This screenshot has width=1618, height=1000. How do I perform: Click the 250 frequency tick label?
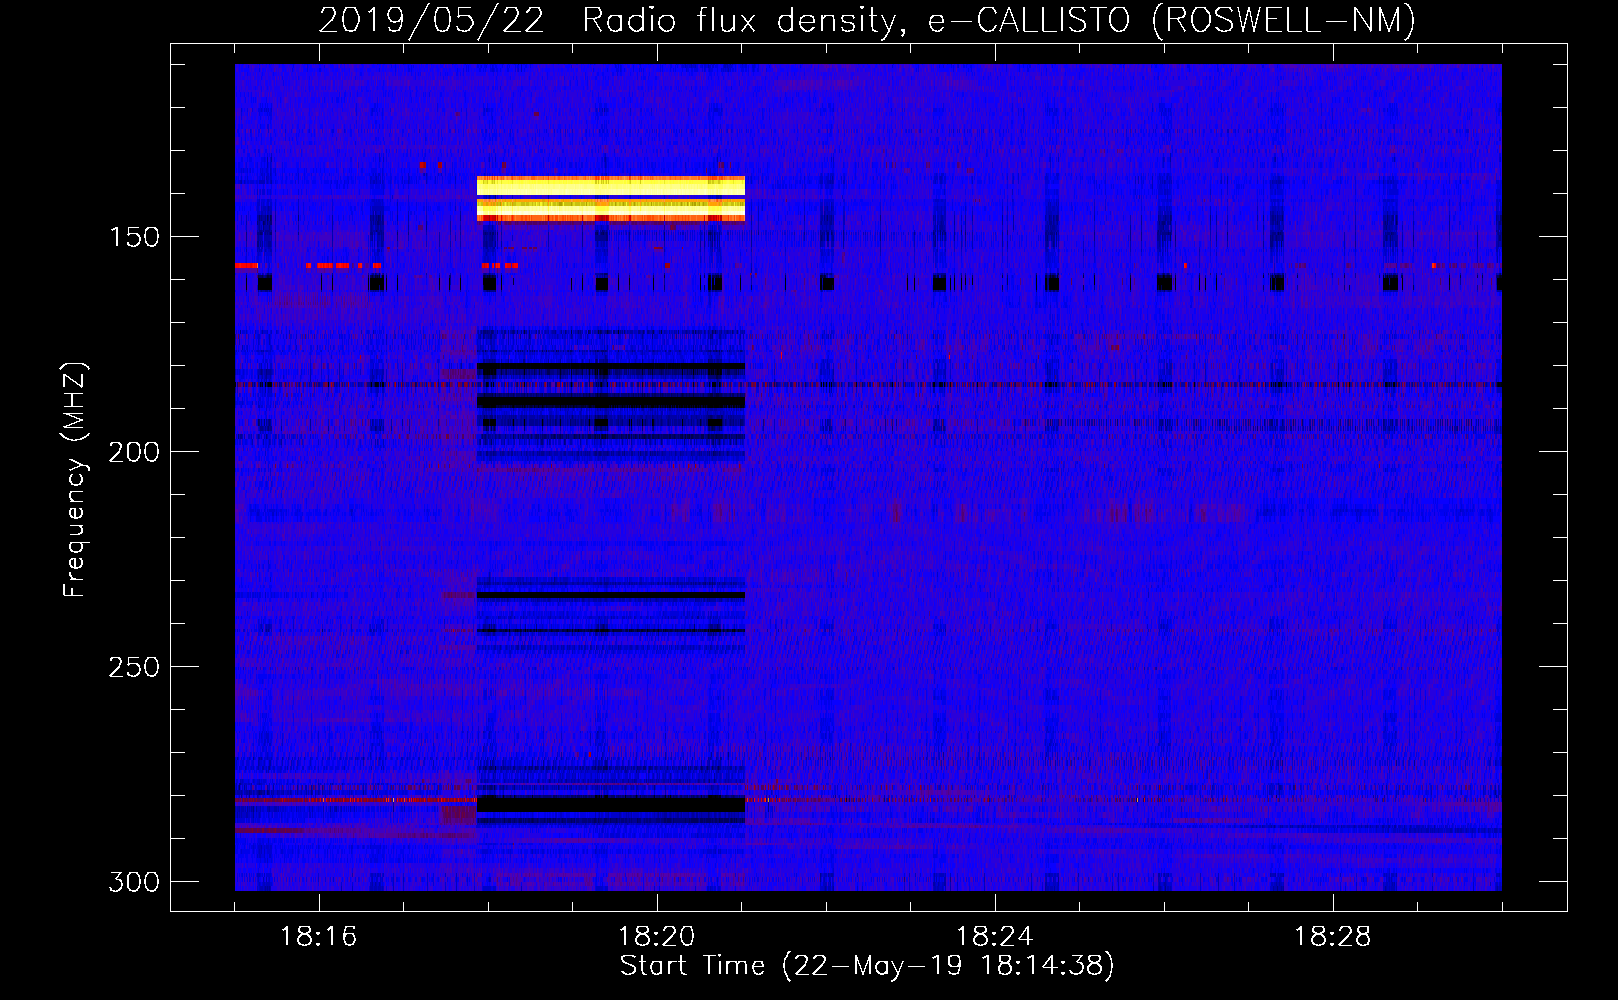pos(134,667)
